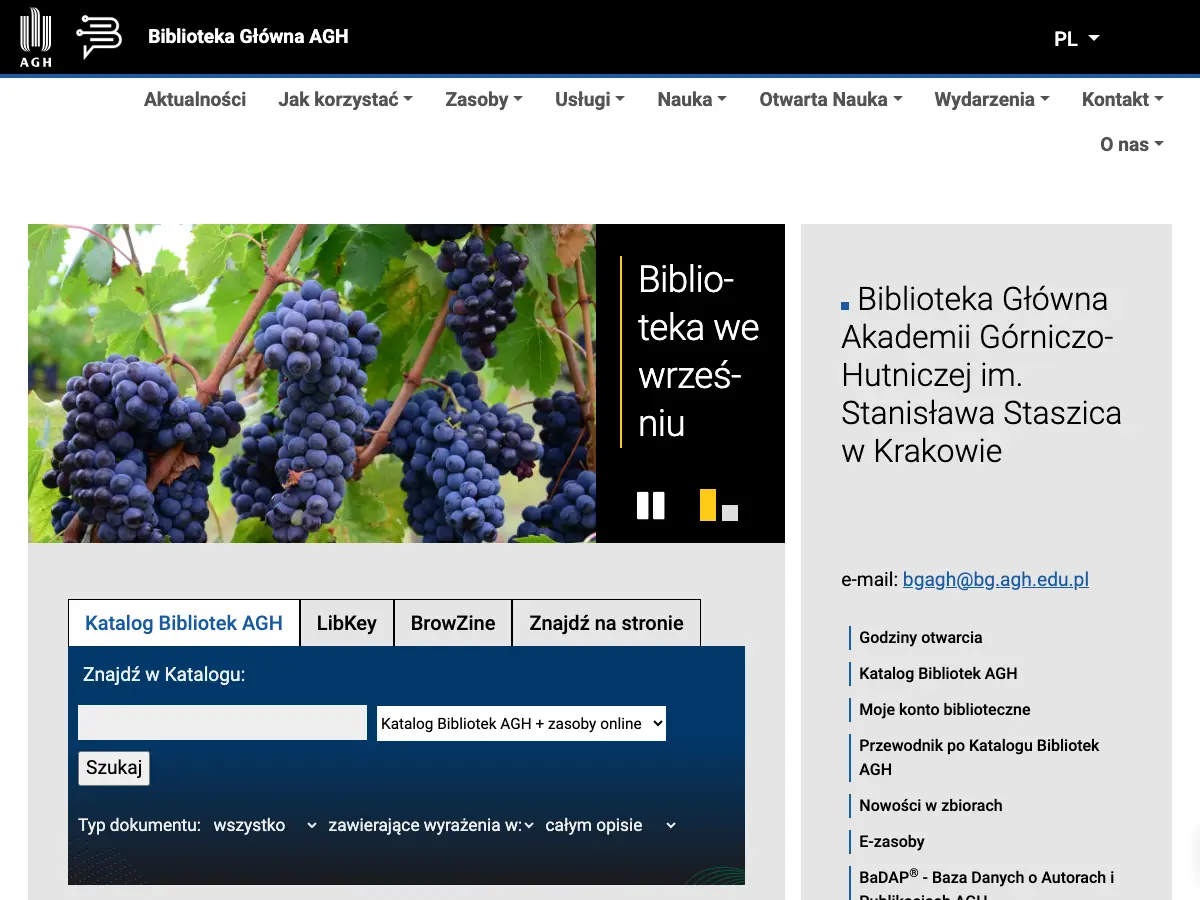Image resolution: width=1200 pixels, height=900 pixels.
Task: Pause the slideshow carousel
Action: click(x=651, y=505)
